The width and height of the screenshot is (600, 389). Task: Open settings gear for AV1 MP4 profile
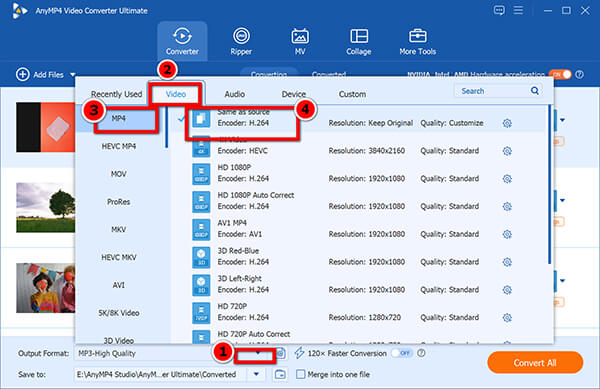point(507,234)
